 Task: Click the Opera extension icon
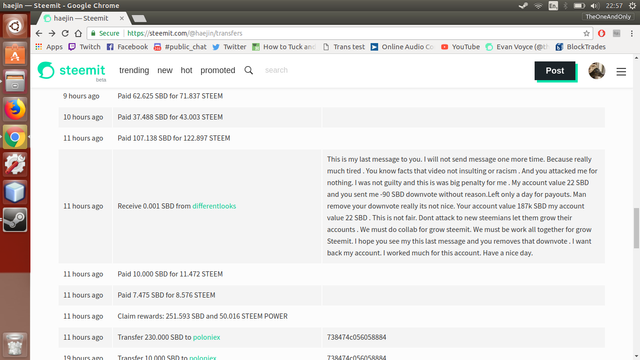point(602,33)
